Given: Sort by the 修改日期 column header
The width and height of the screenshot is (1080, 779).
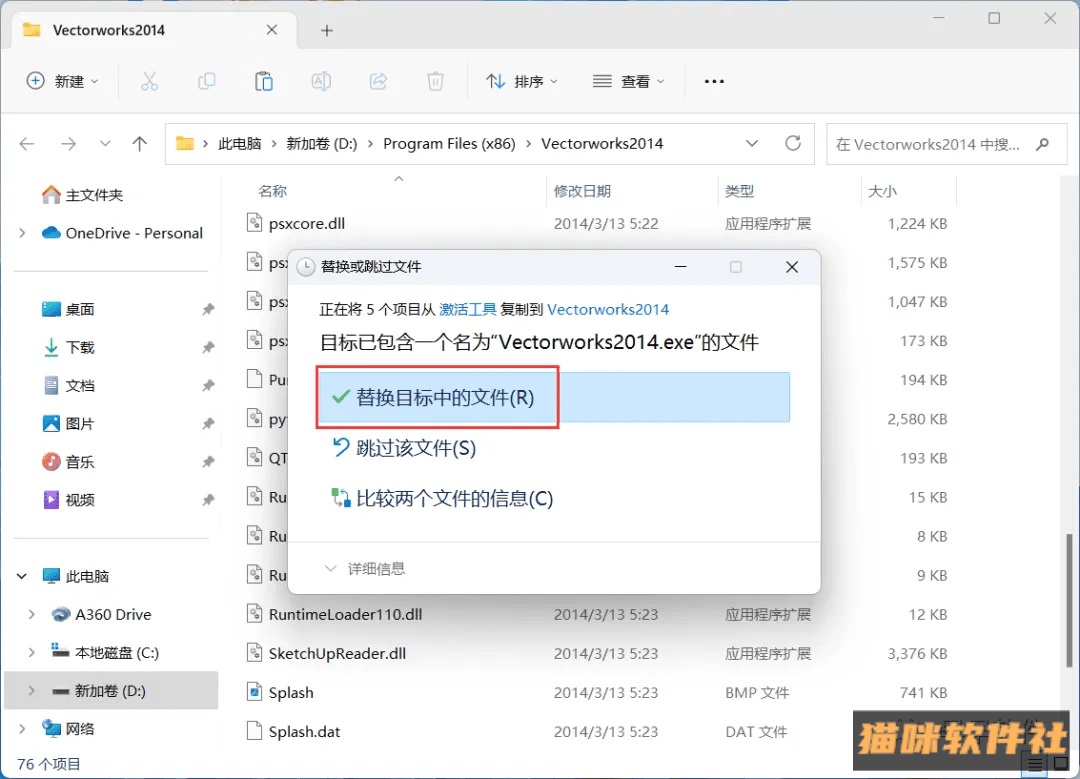Looking at the screenshot, I should tap(582, 191).
